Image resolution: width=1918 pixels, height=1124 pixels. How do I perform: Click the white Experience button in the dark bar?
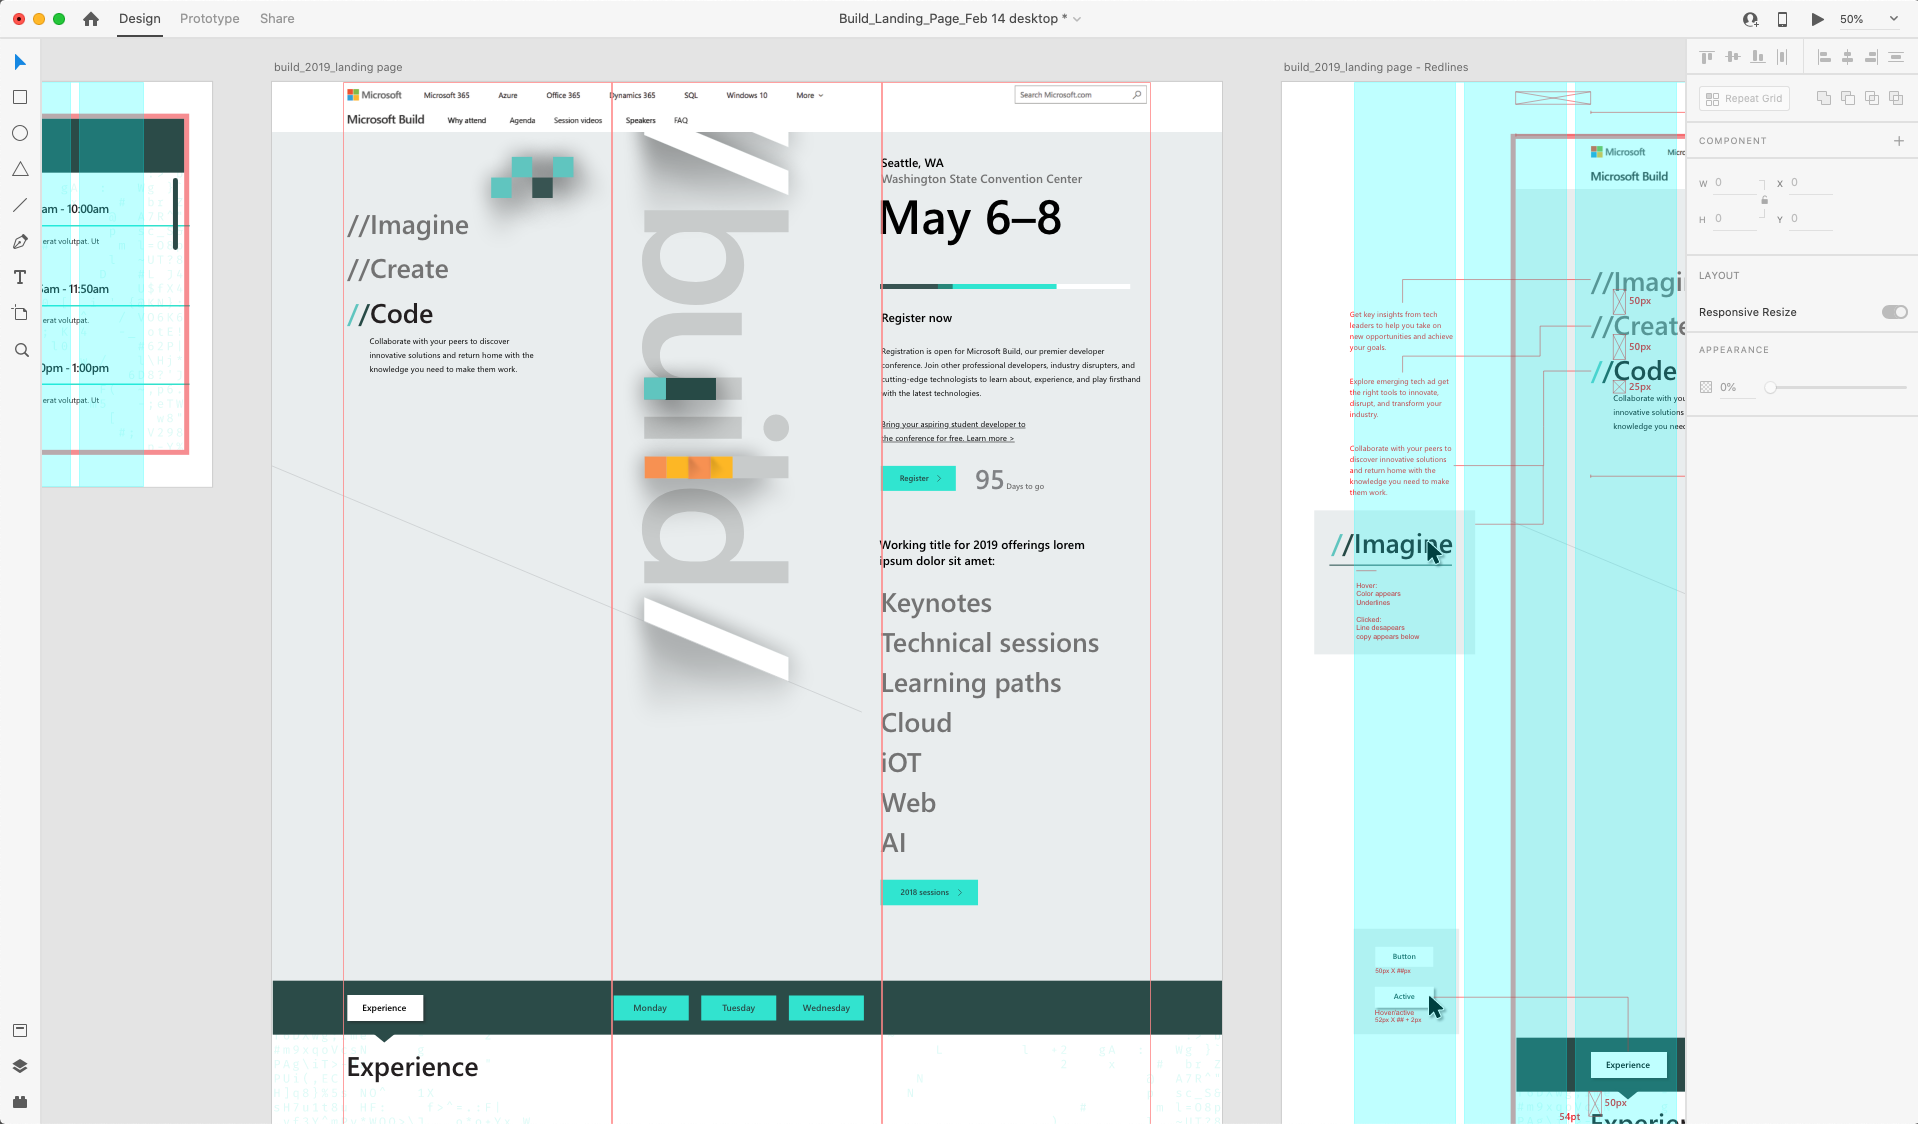click(x=385, y=1008)
